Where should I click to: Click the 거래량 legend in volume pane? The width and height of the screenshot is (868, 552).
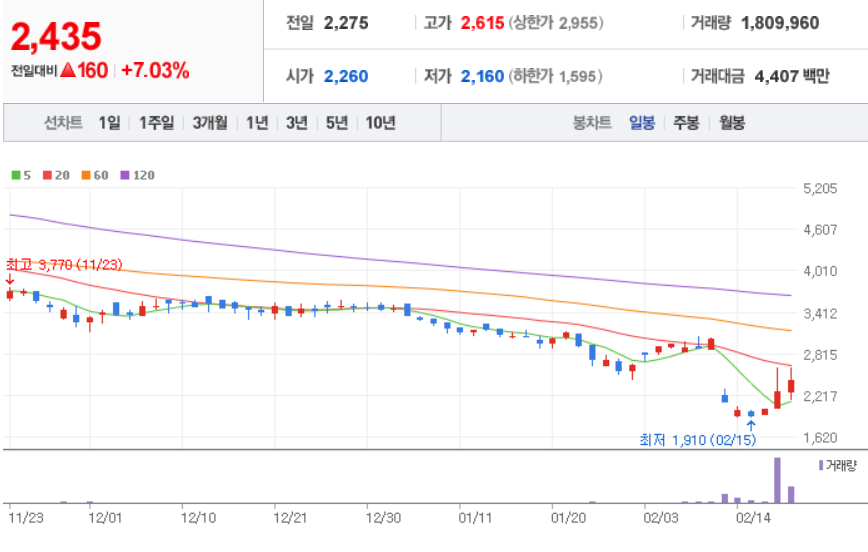click(838, 466)
